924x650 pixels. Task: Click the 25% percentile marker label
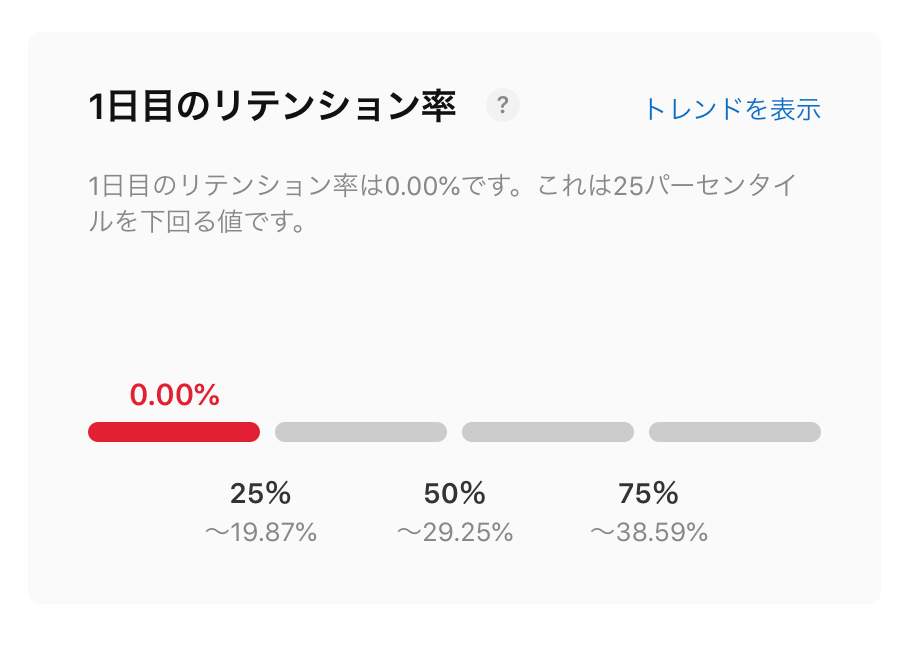[x=260, y=493]
